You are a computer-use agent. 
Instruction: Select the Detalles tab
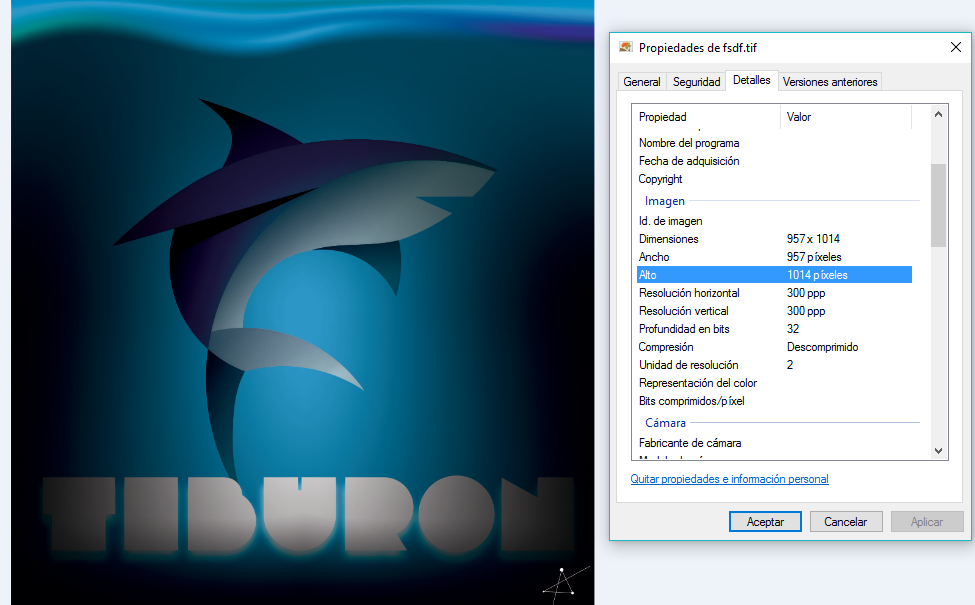(x=751, y=80)
